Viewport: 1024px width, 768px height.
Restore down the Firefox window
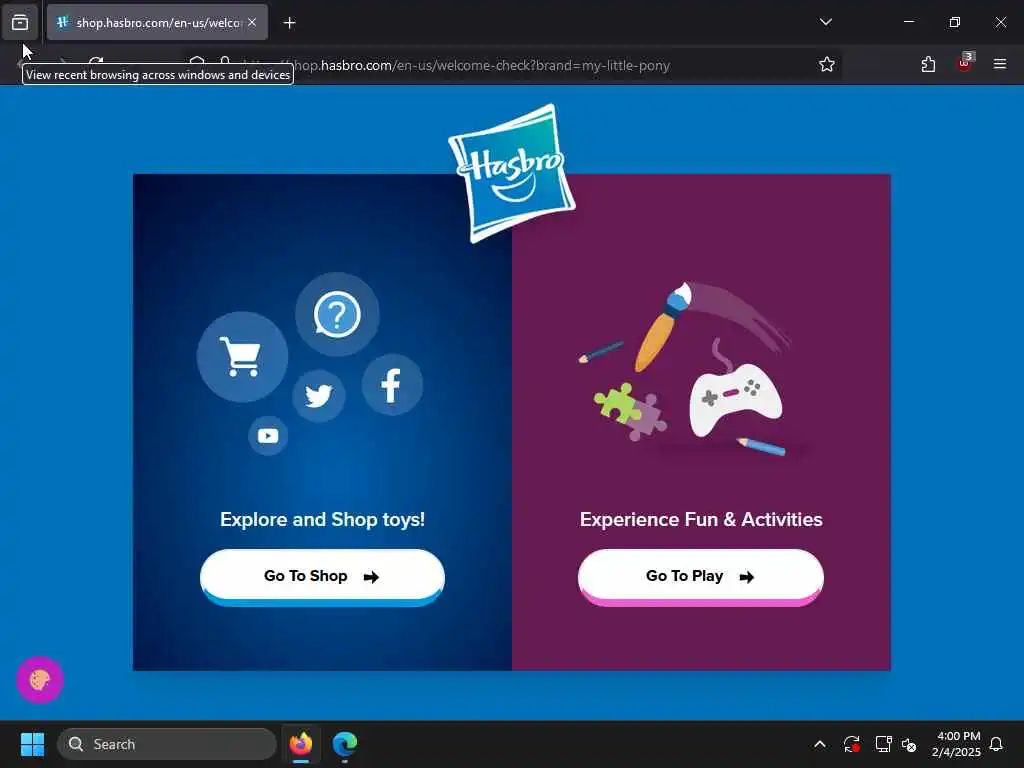point(955,22)
